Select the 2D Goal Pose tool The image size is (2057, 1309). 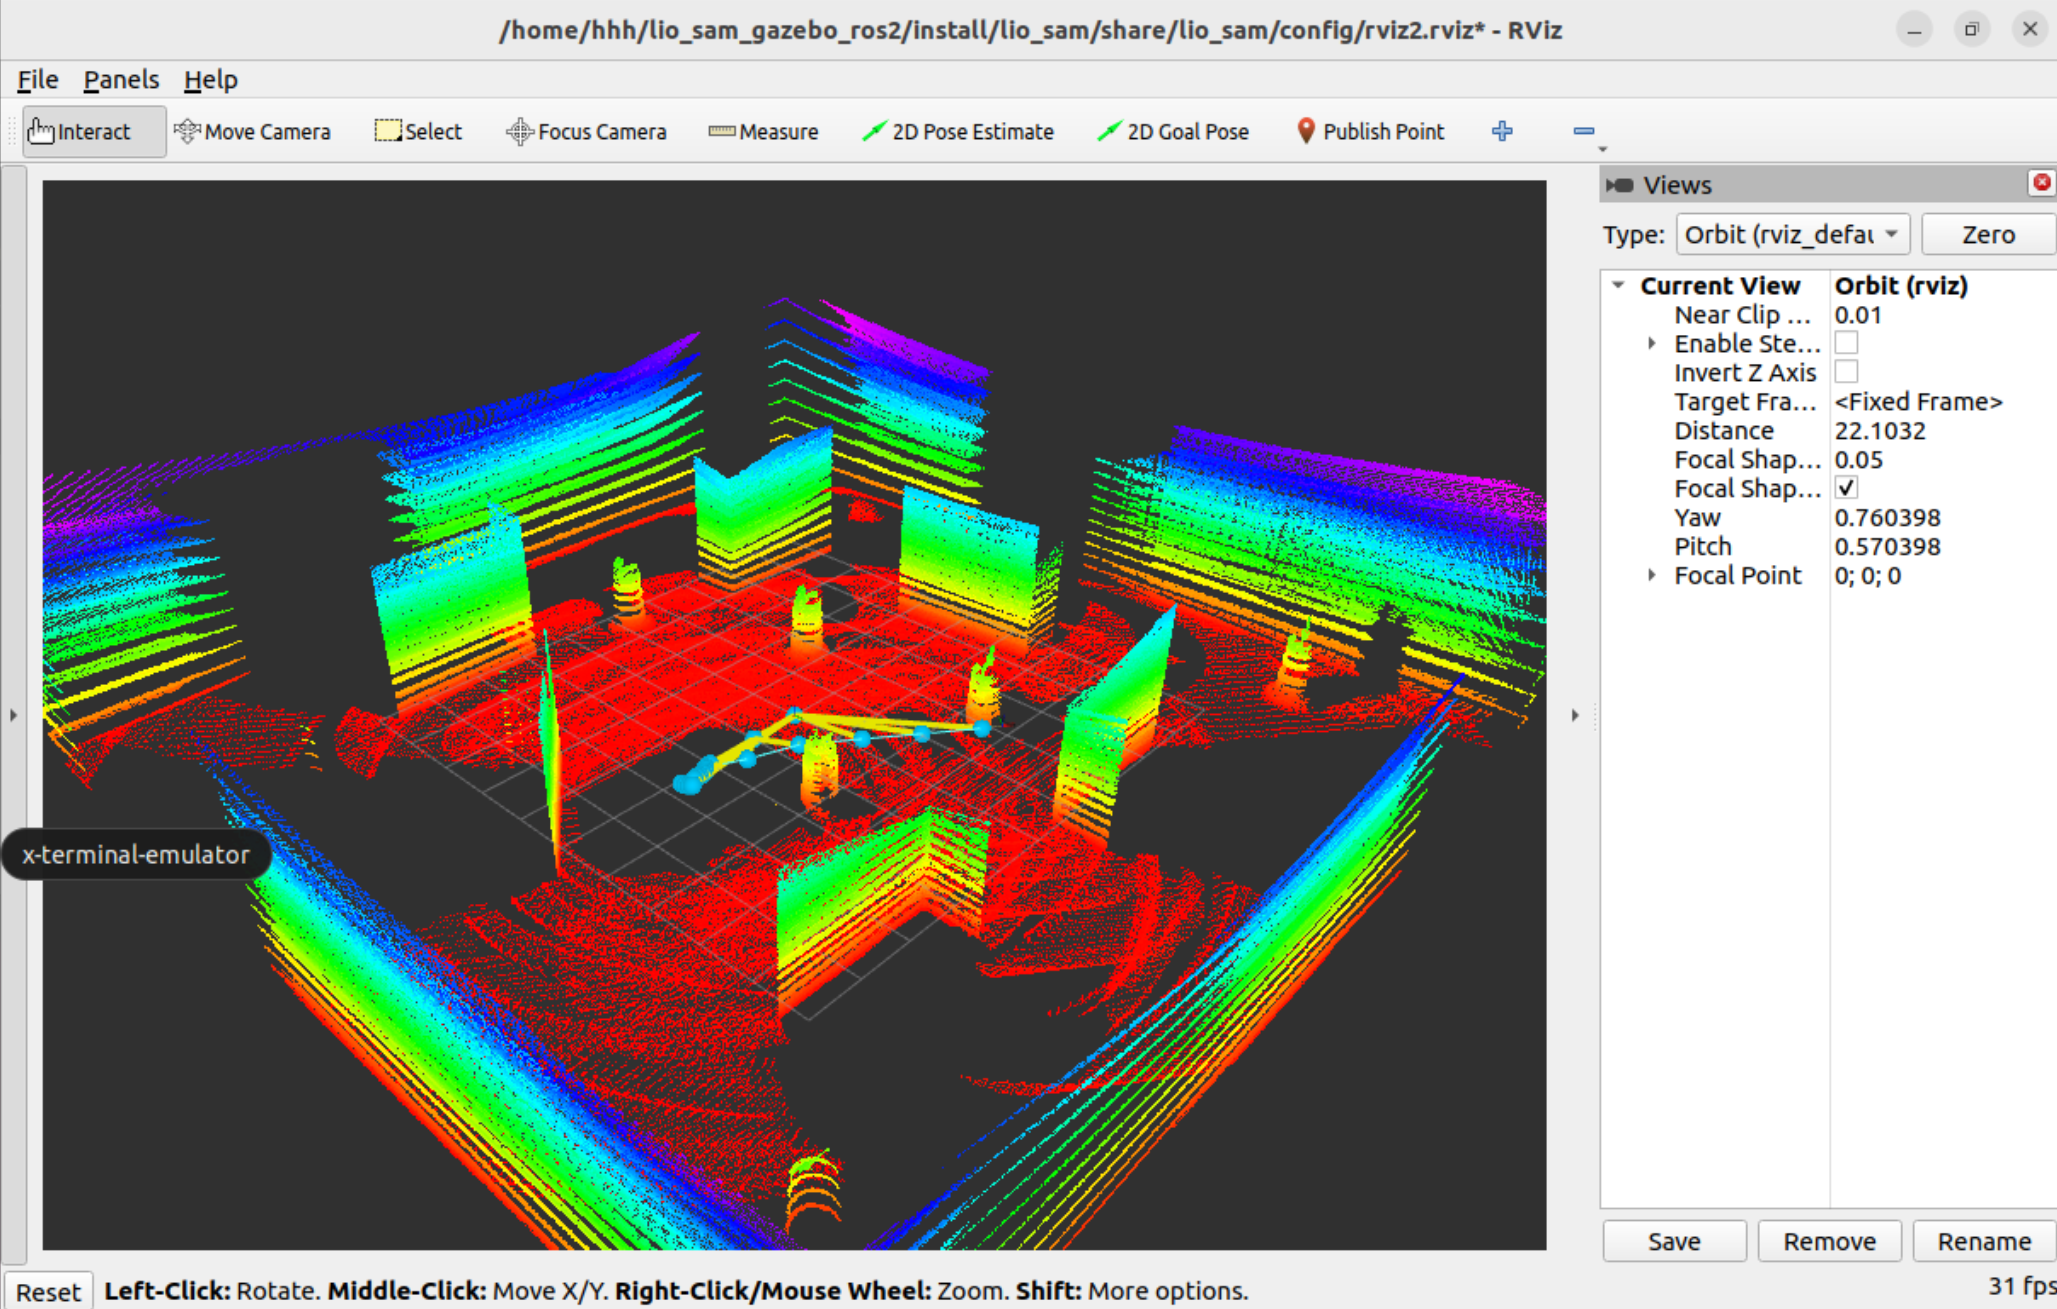pyautogui.click(x=1173, y=132)
